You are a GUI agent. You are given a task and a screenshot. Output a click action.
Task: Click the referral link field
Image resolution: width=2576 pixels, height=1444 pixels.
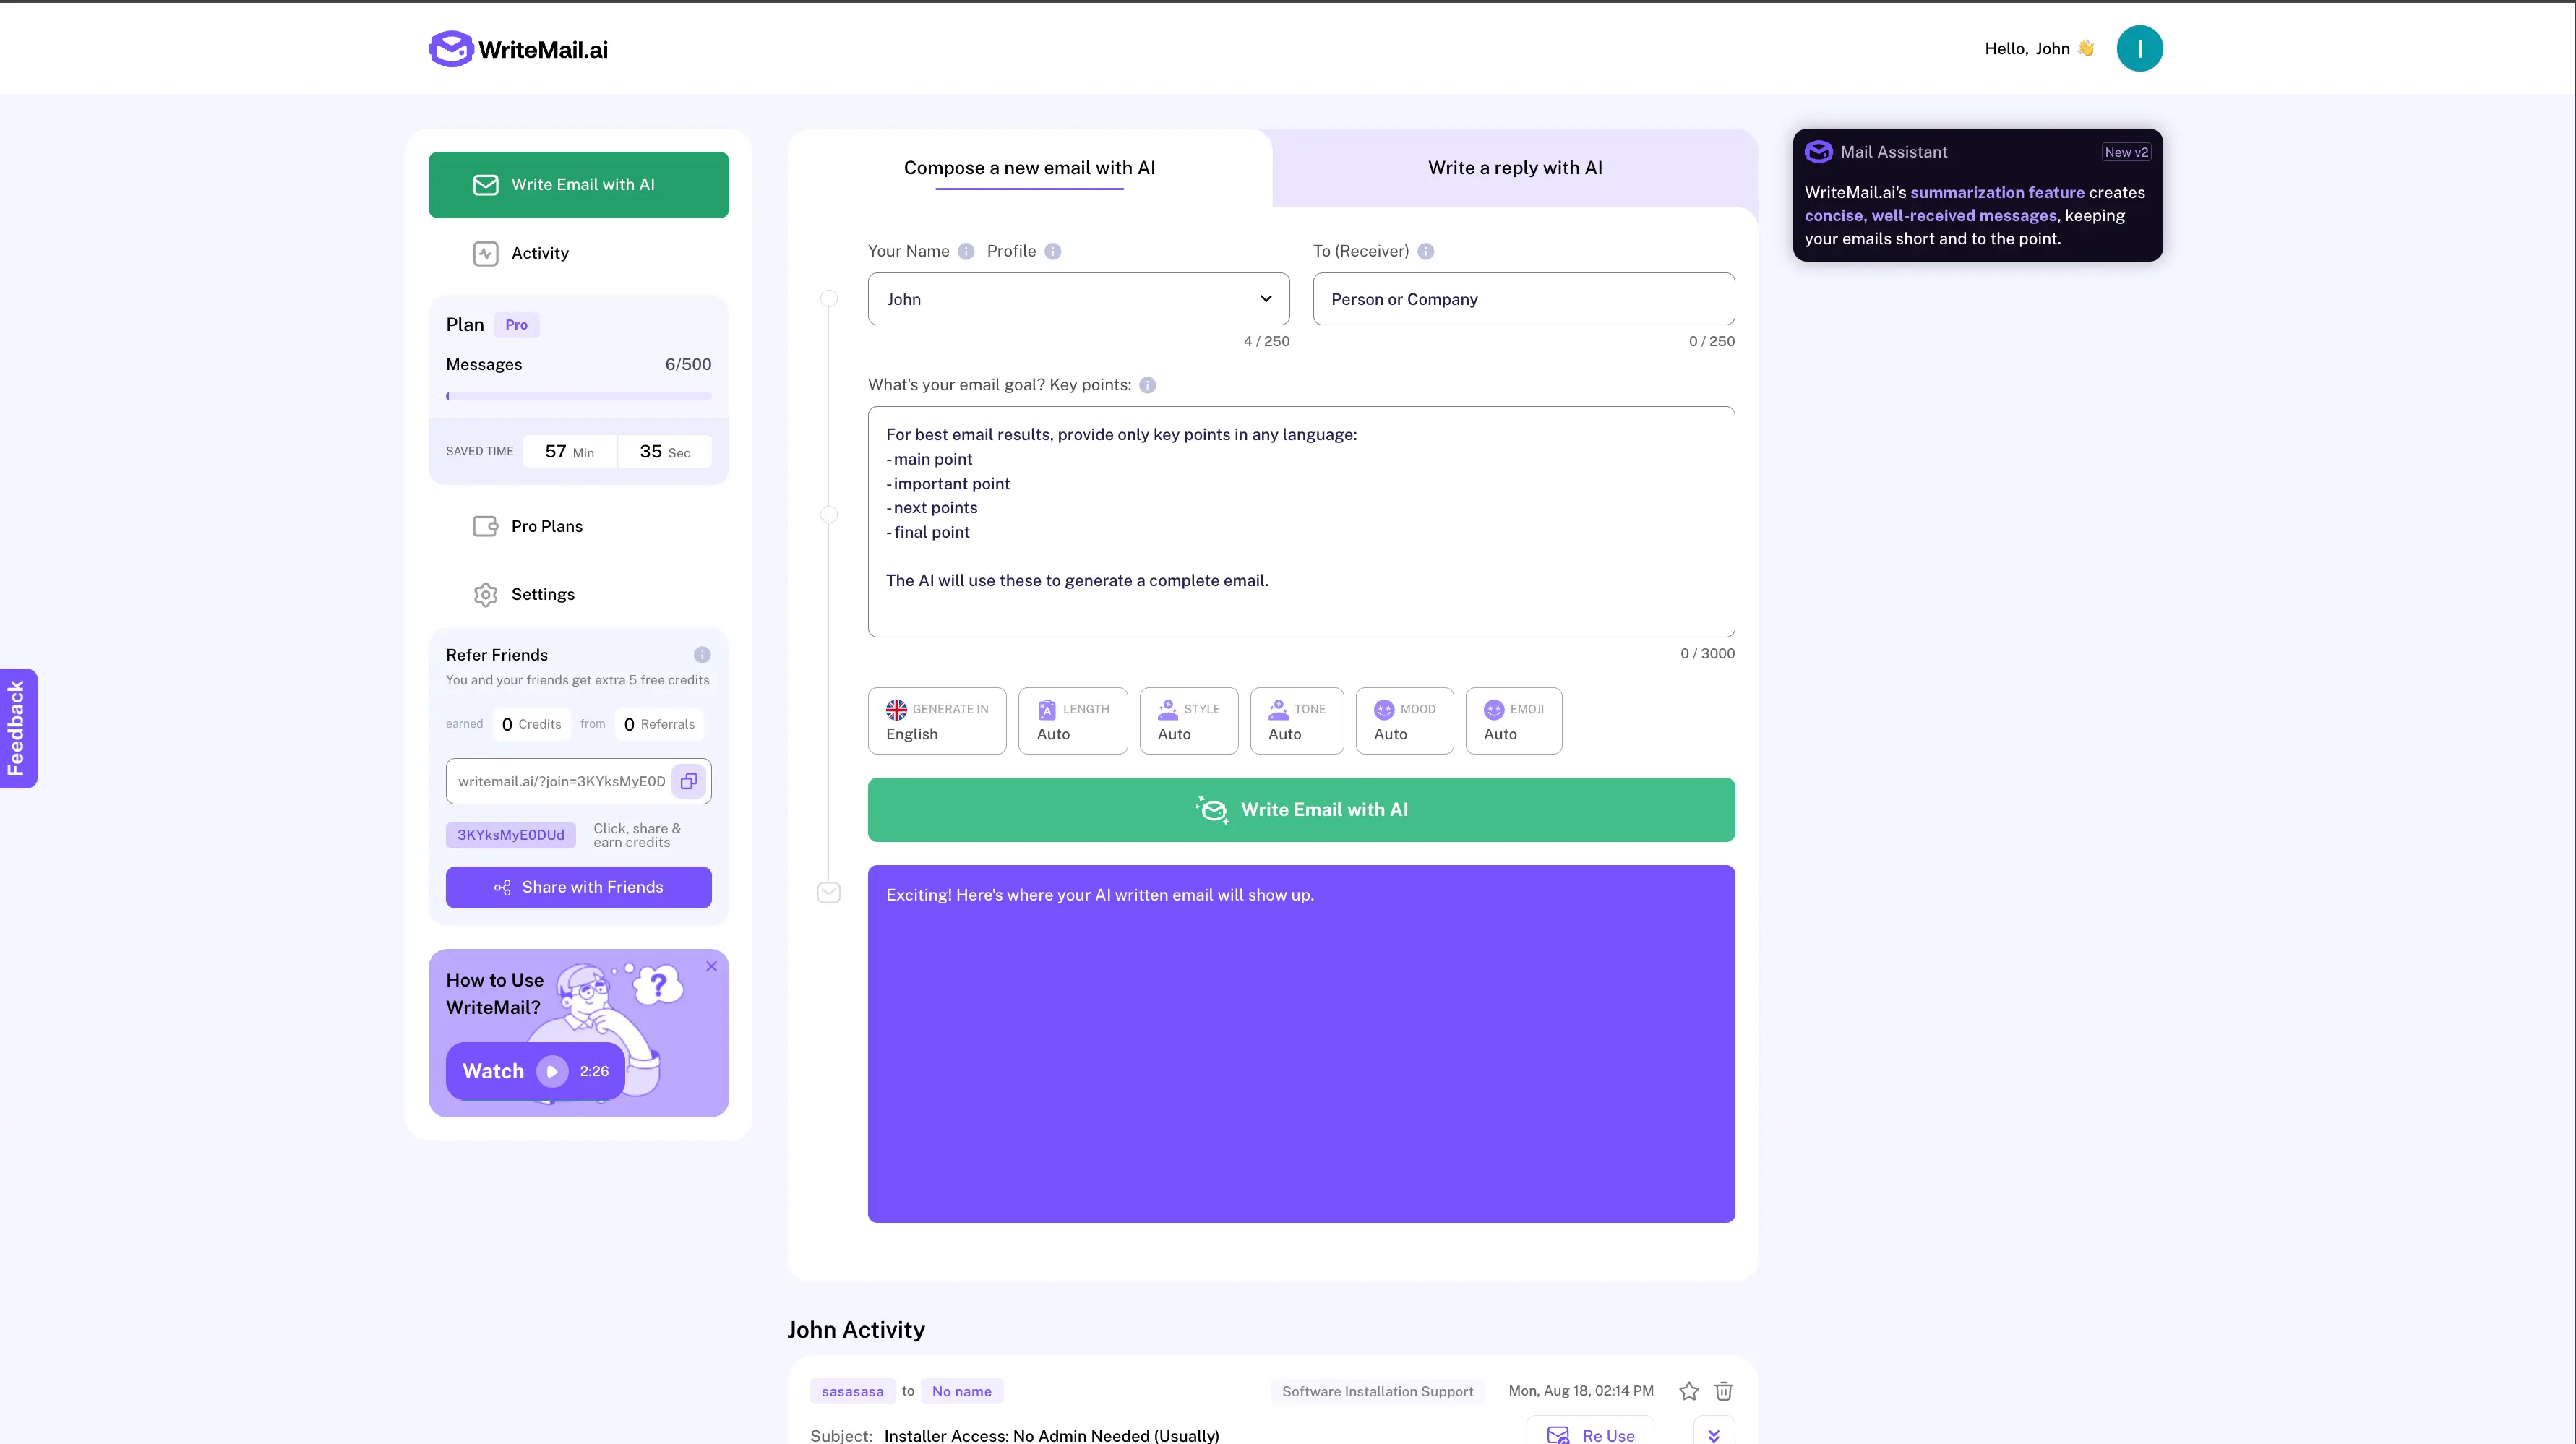pyautogui.click(x=561, y=781)
